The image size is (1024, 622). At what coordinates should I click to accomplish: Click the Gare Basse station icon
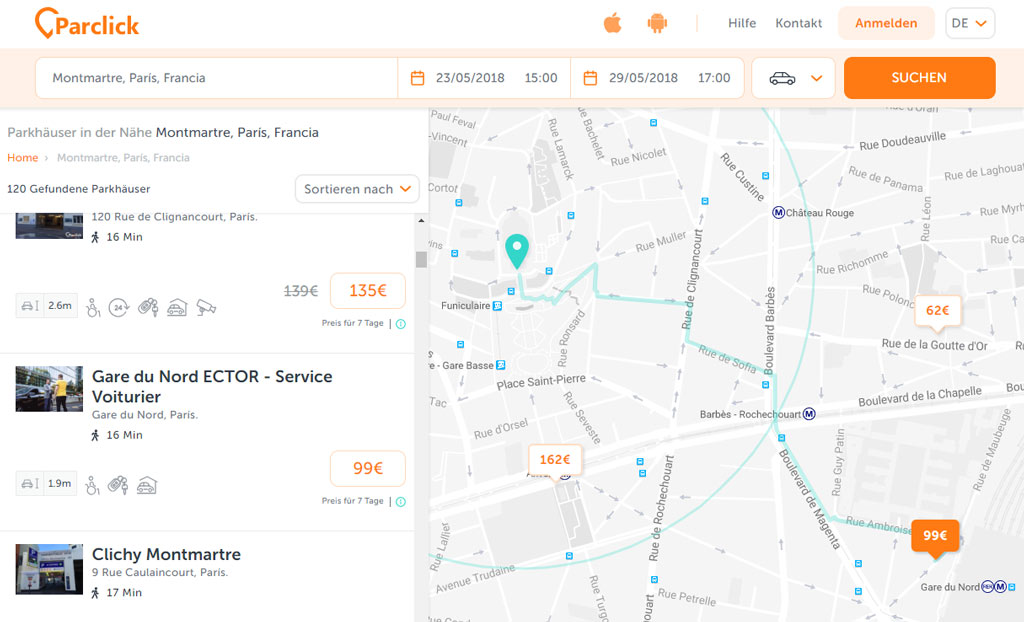[501, 365]
